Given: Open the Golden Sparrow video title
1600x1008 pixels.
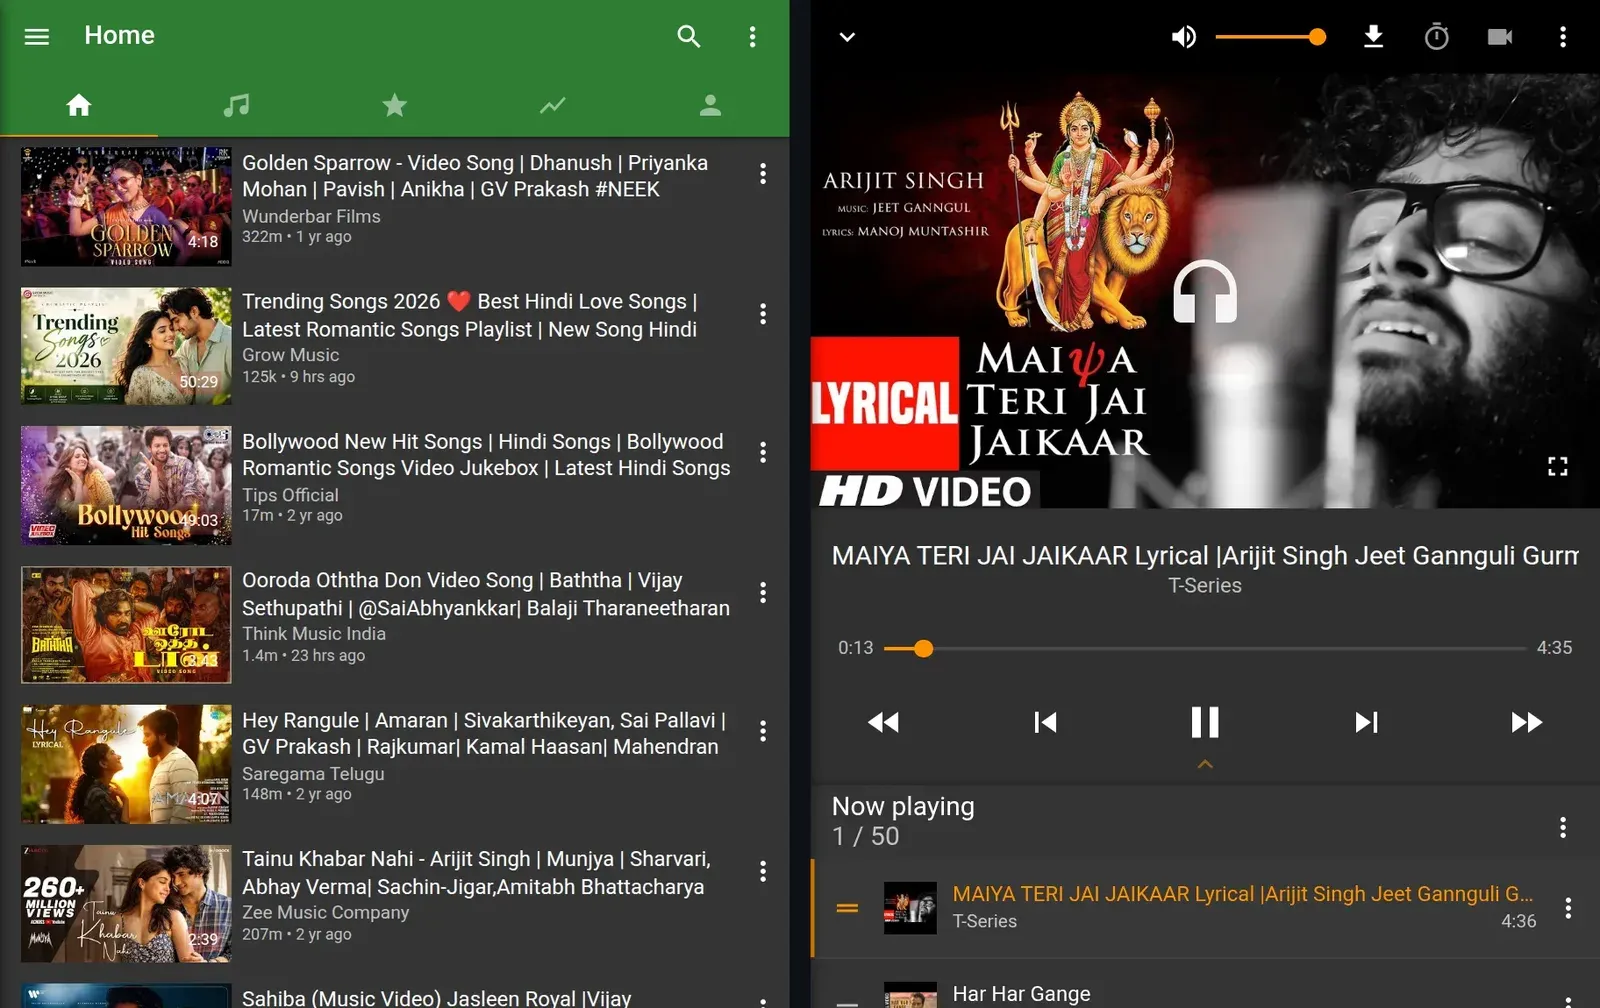Looking at the screenshot, I should pos(475,176).
